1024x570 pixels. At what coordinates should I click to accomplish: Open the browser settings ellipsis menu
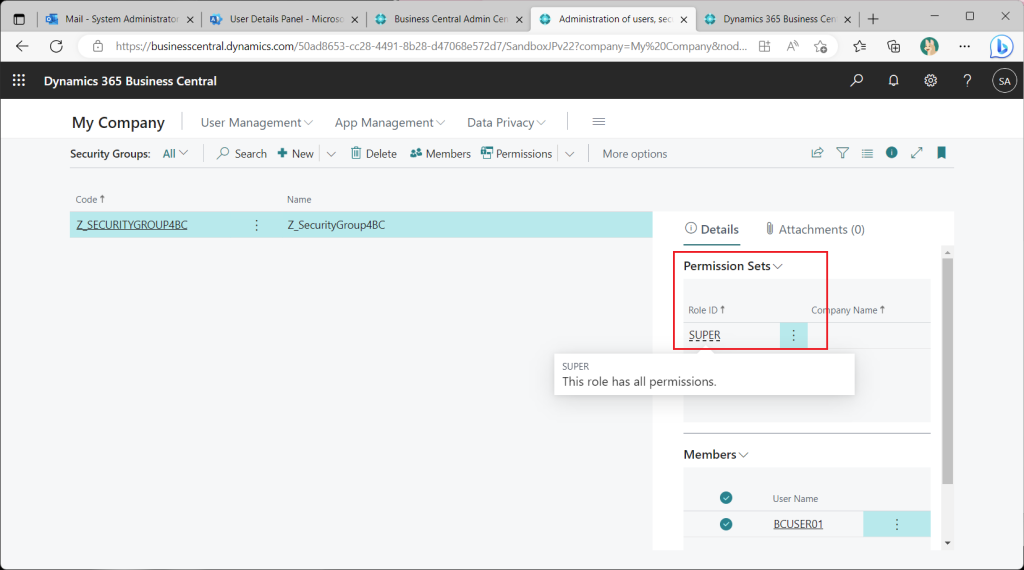click(965, 46)
